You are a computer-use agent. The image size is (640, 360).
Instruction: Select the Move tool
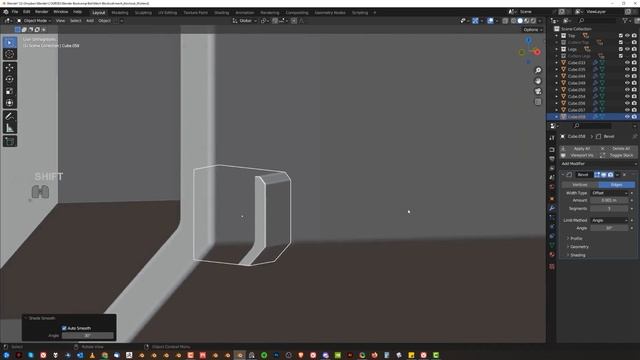click(x=10, y=68)
